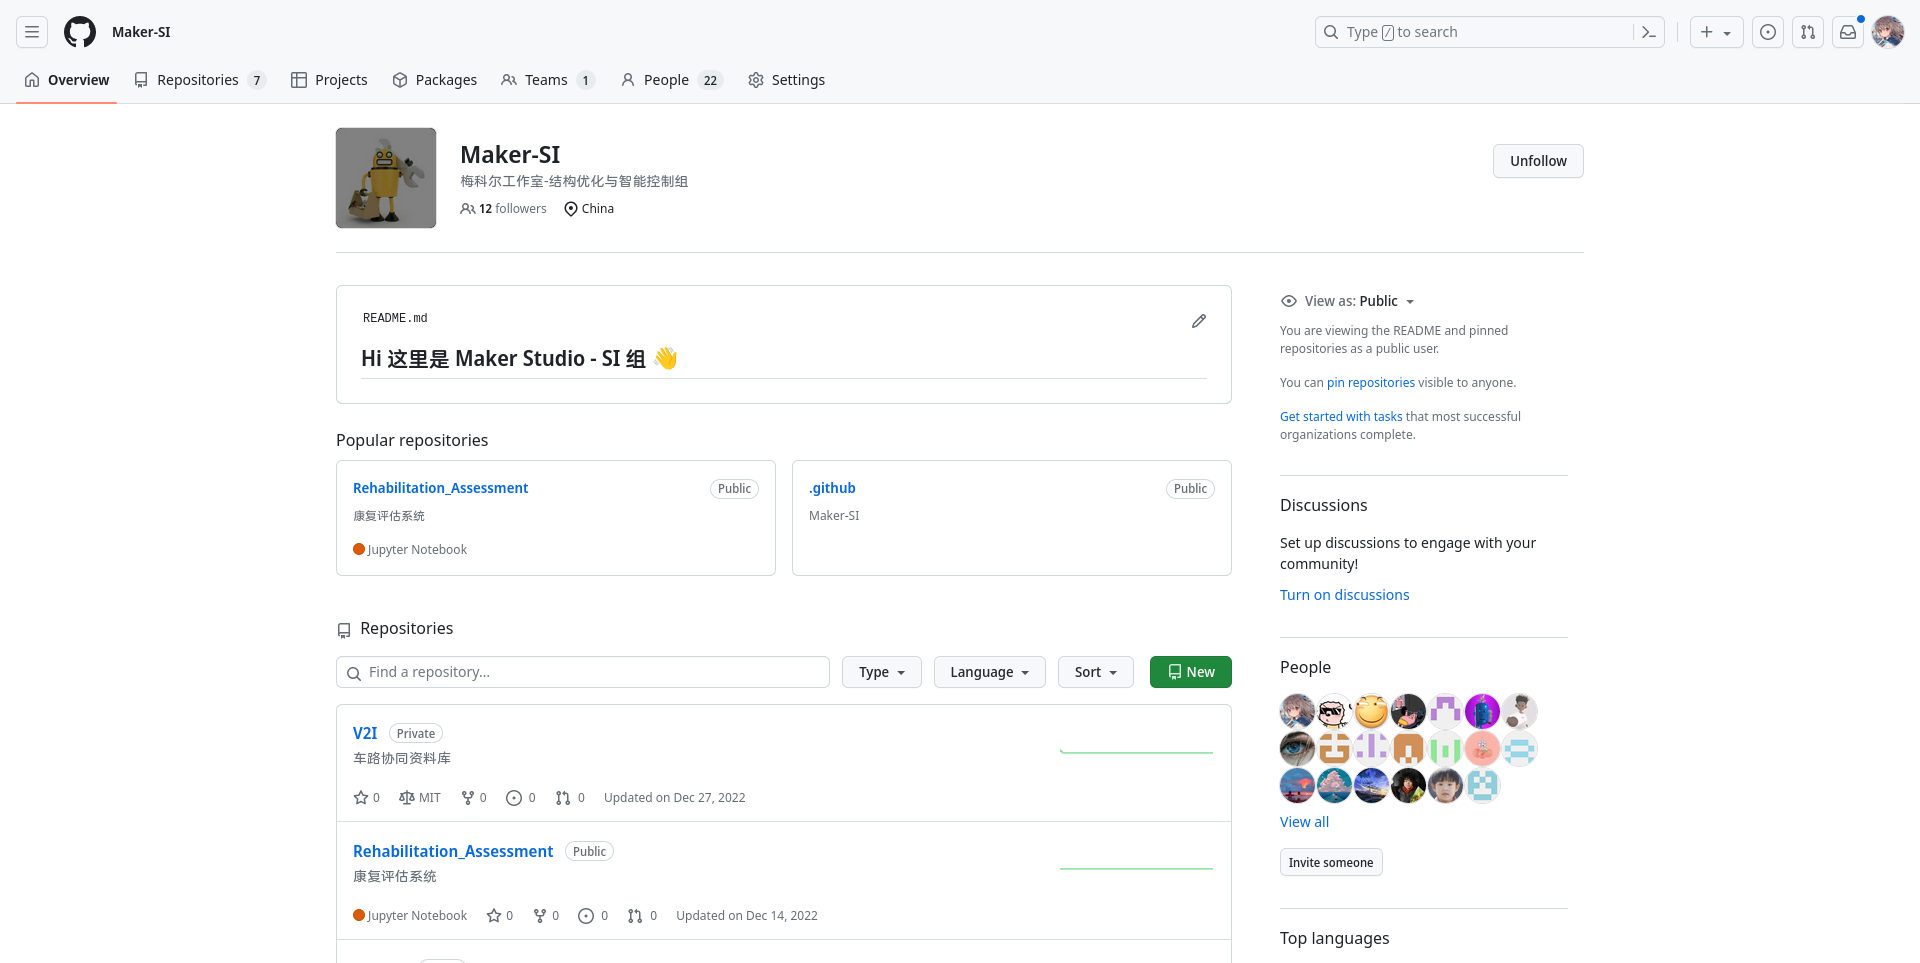The image size is (1920, 963).
Task: Open forks of Rehabilitation_Assessment list row
Action: [546, 916]
